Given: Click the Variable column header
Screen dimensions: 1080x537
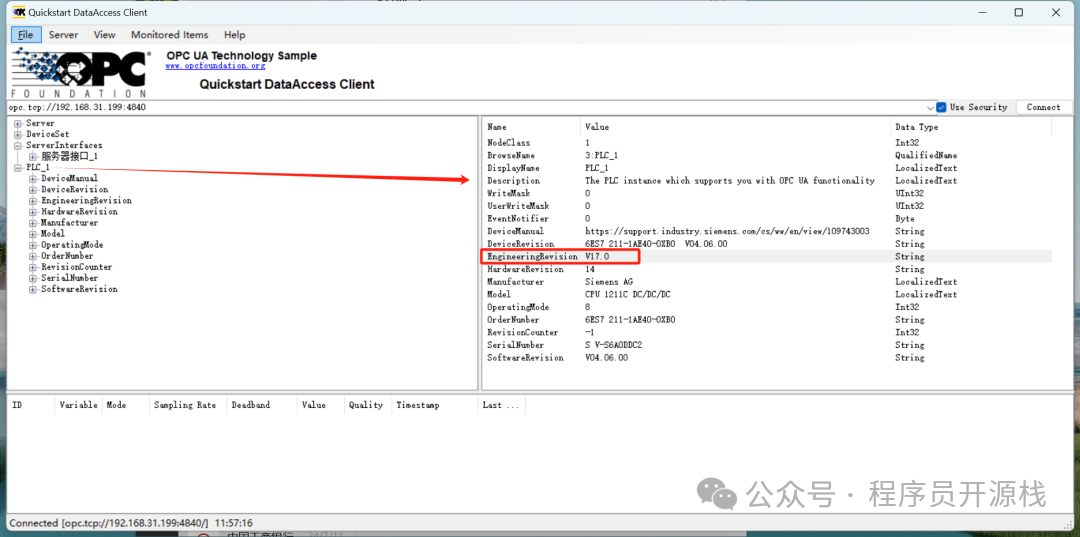Looking at the screenshot, I should click(x=79, y=405).
